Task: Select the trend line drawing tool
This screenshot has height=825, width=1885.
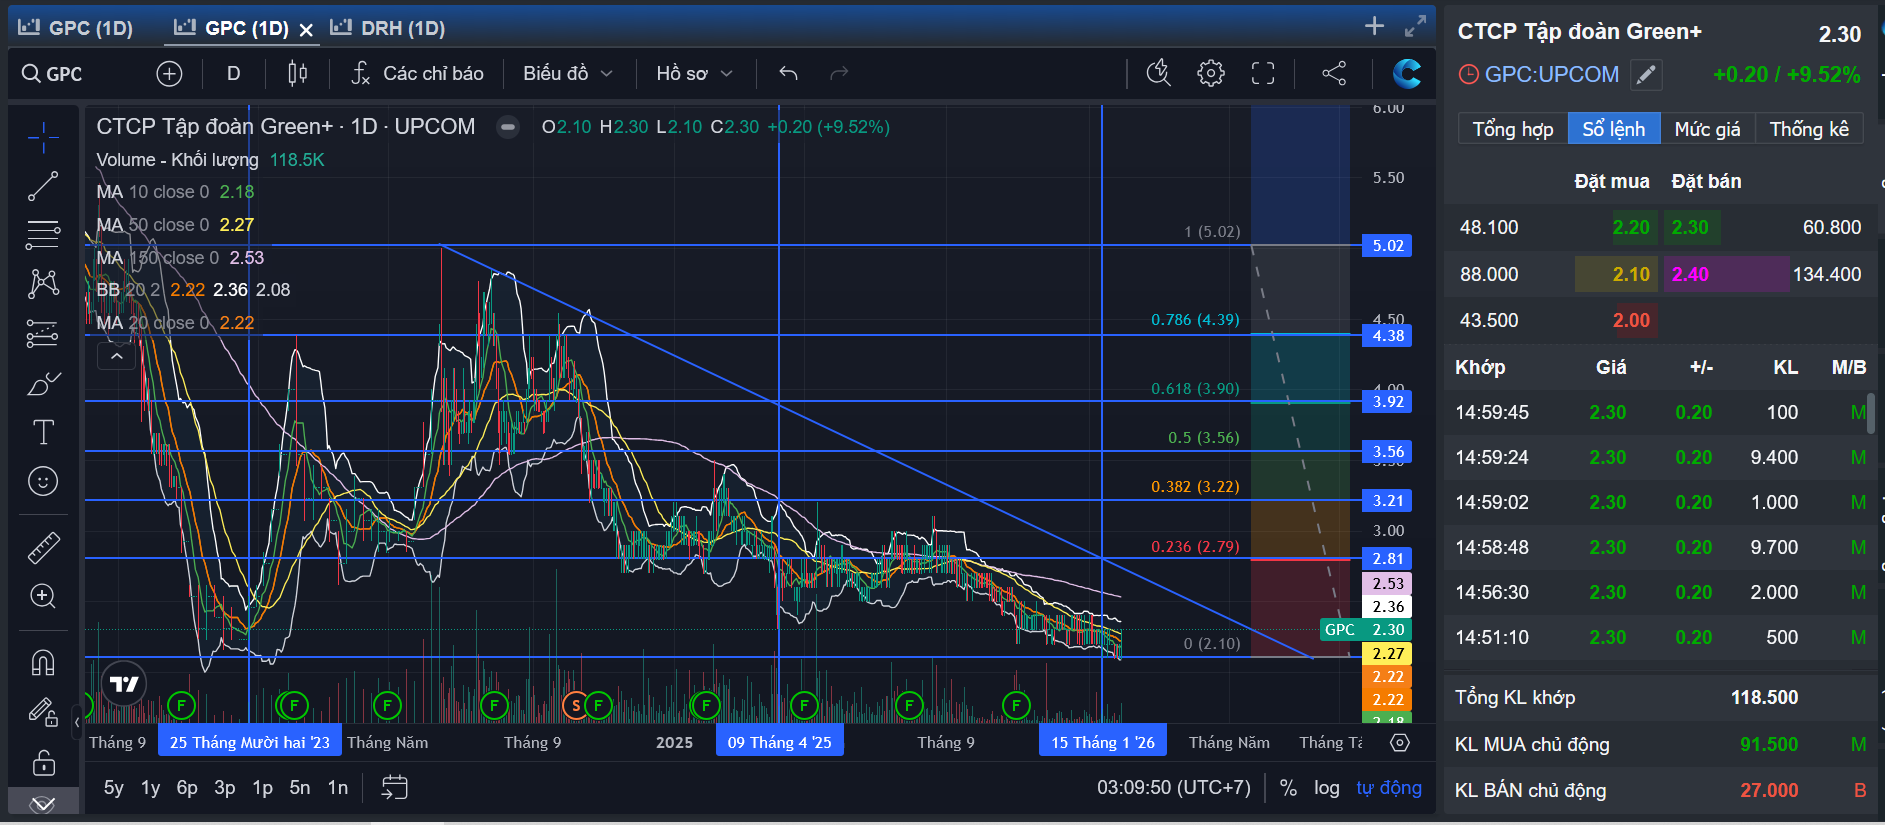Action: (x=43, y=186)
